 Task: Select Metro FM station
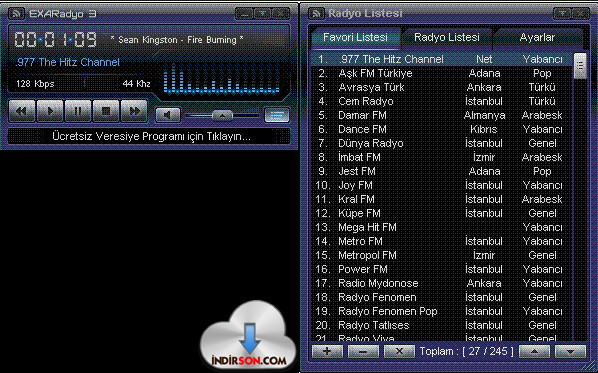(441, 241)
